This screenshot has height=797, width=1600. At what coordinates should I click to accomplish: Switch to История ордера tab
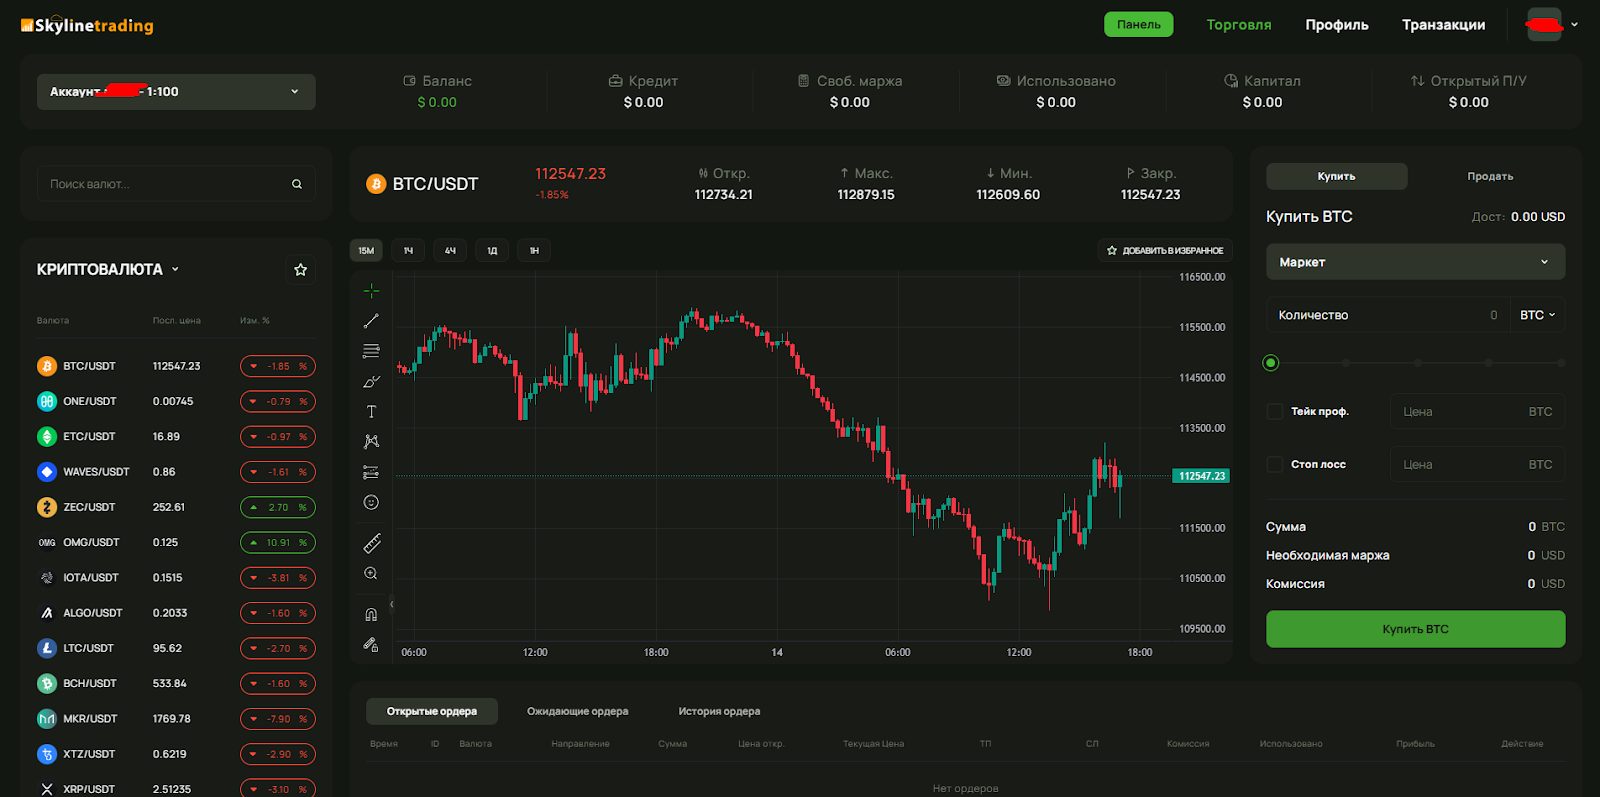[720, 711]
